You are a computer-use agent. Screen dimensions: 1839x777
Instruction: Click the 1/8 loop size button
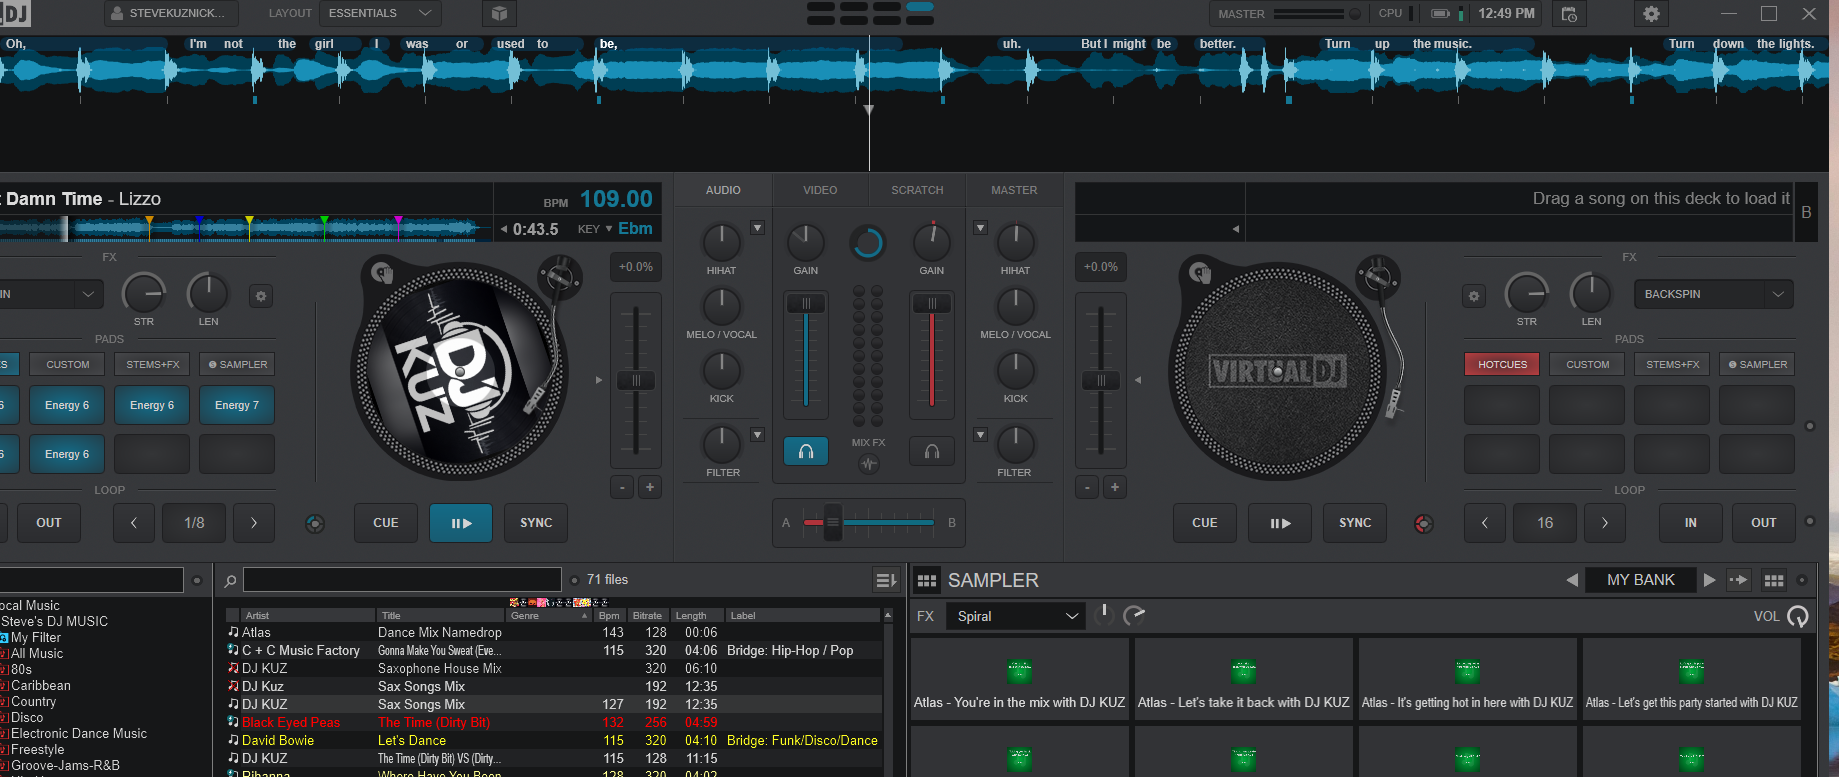click(194, 523)
